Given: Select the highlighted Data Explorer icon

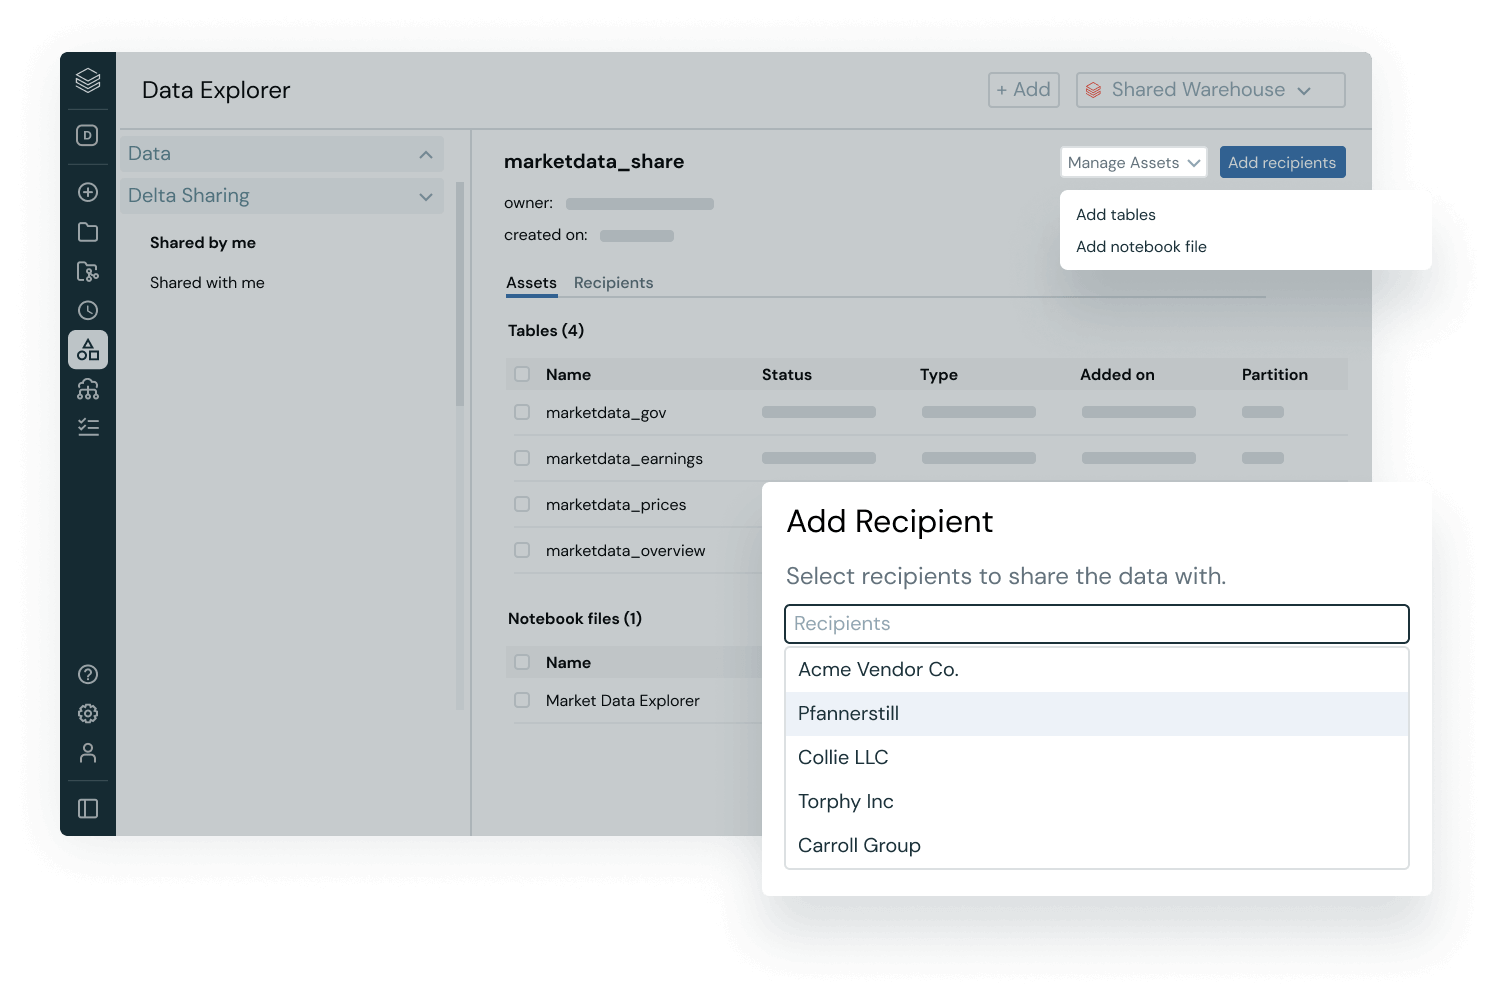Looking at the screenshot, I should pyautogui.click(x=87, y=349).
